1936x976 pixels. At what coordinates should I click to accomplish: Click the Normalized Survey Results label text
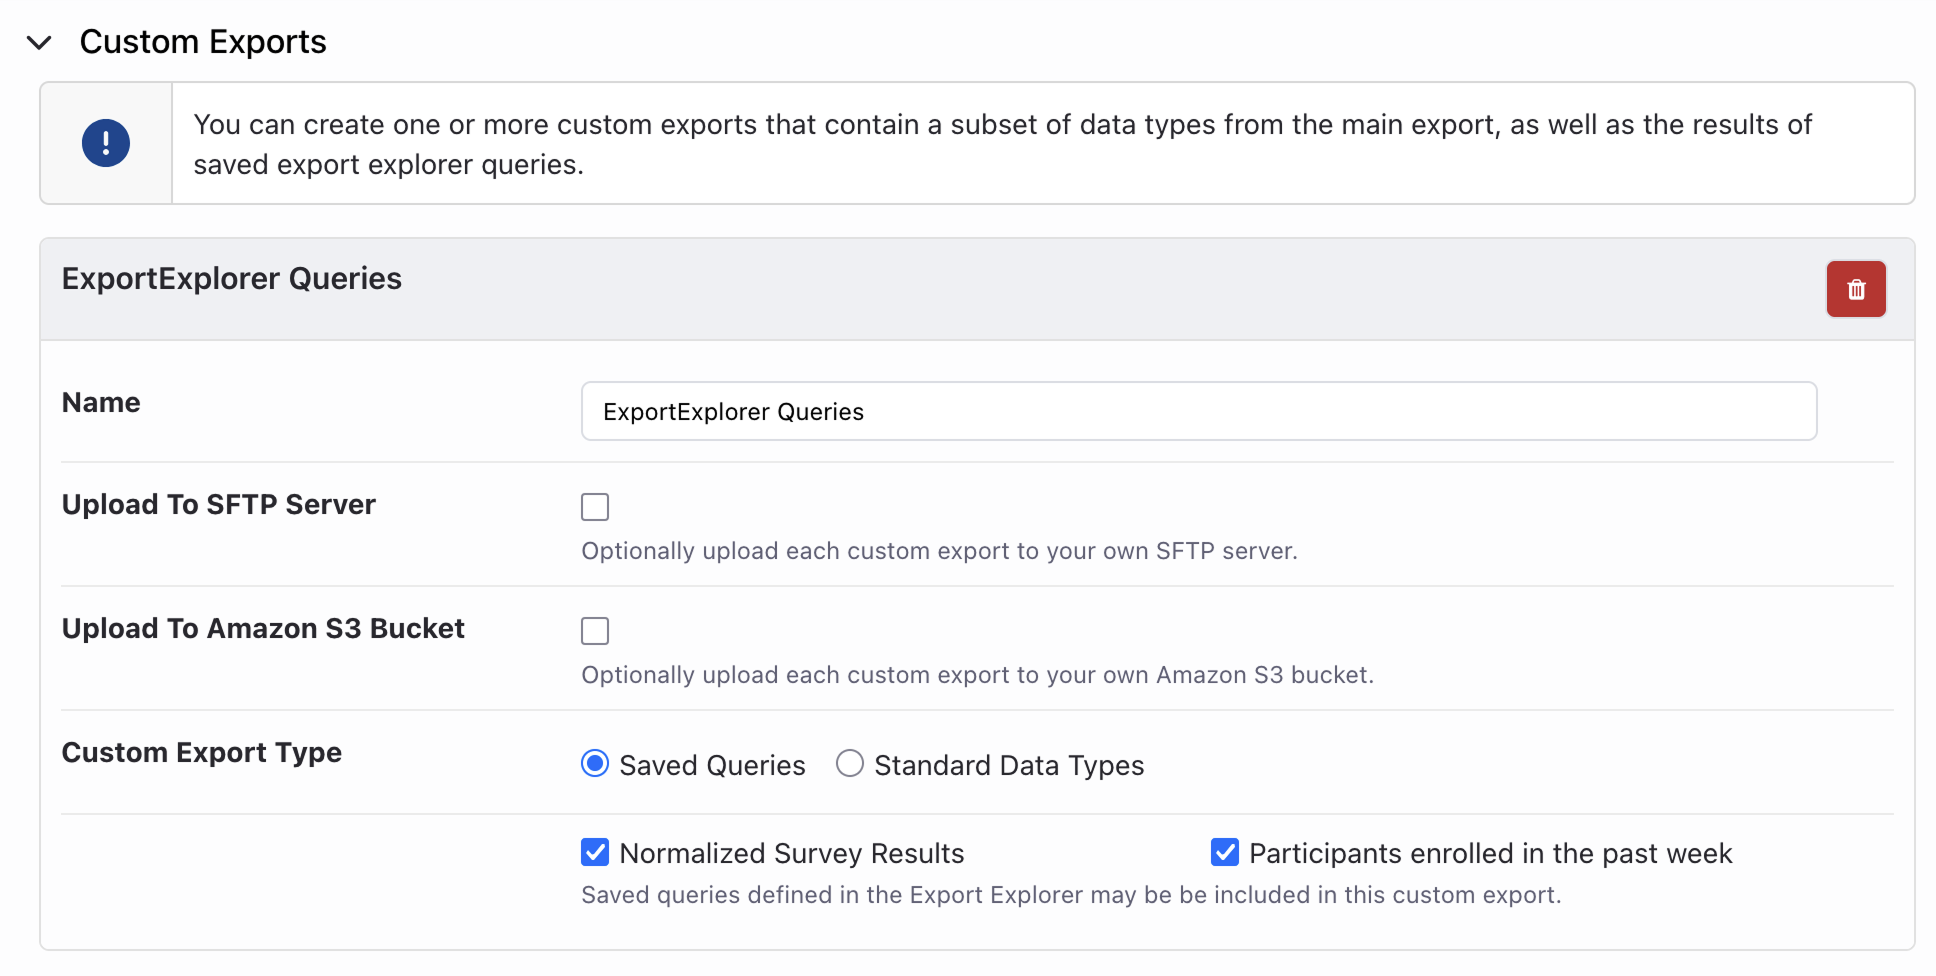pos(791,854)
